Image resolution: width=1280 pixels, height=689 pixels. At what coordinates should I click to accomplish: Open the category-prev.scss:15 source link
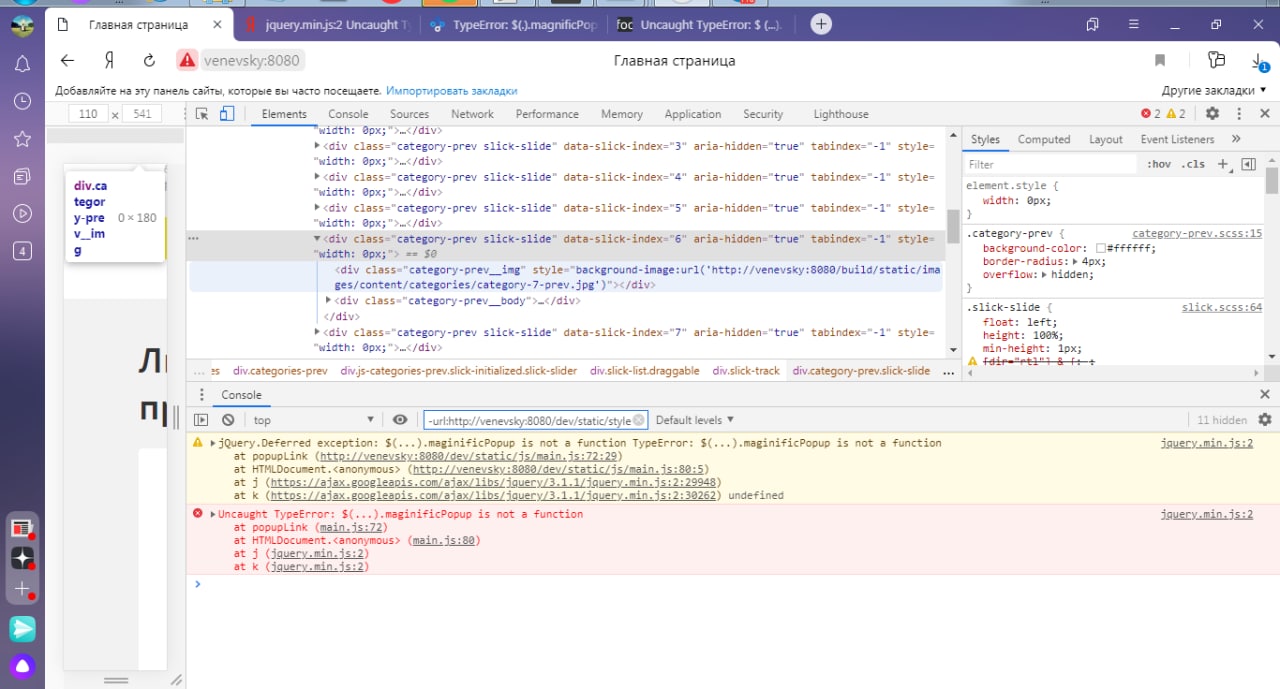1197,233
